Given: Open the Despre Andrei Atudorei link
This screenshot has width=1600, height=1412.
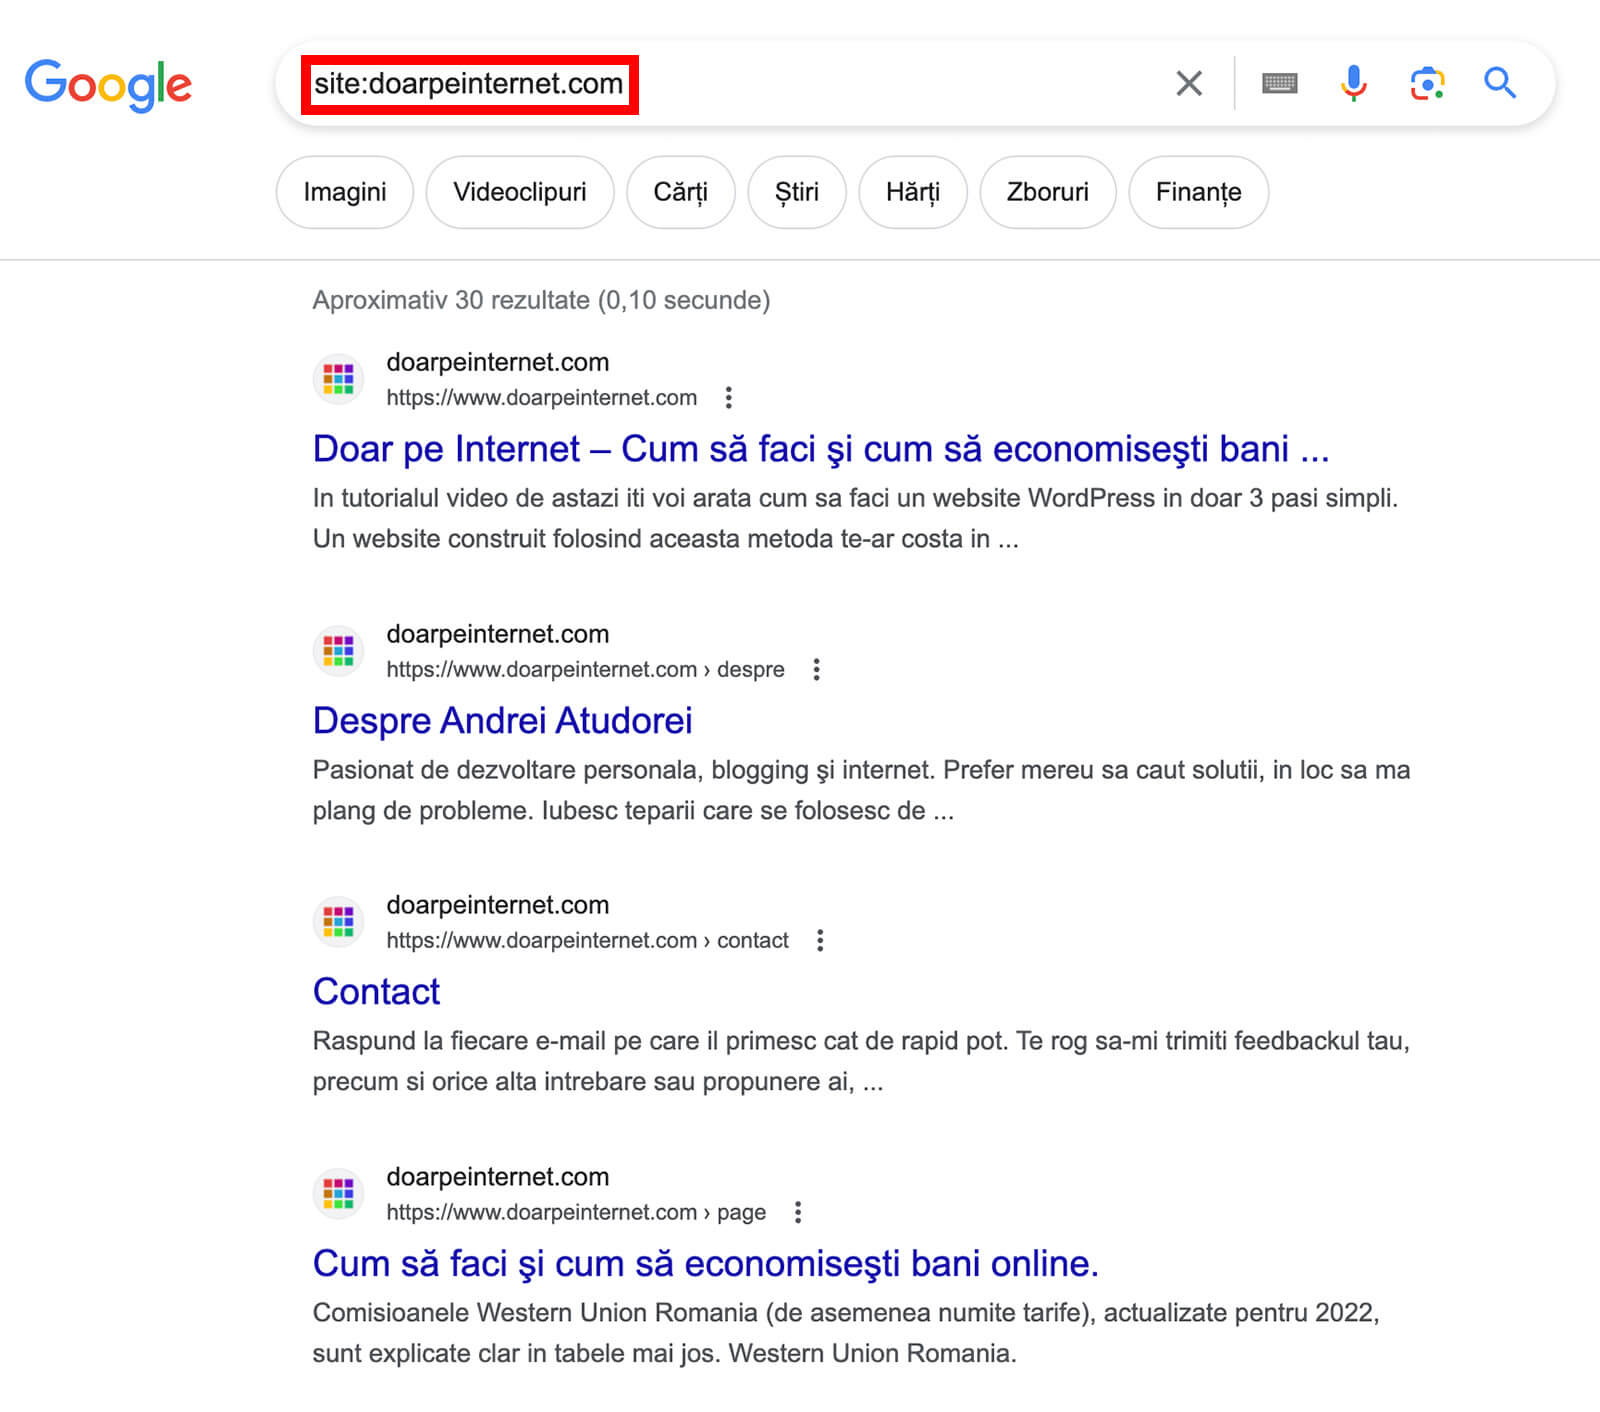Looking at the screenshot, I should tap(503, 721).
